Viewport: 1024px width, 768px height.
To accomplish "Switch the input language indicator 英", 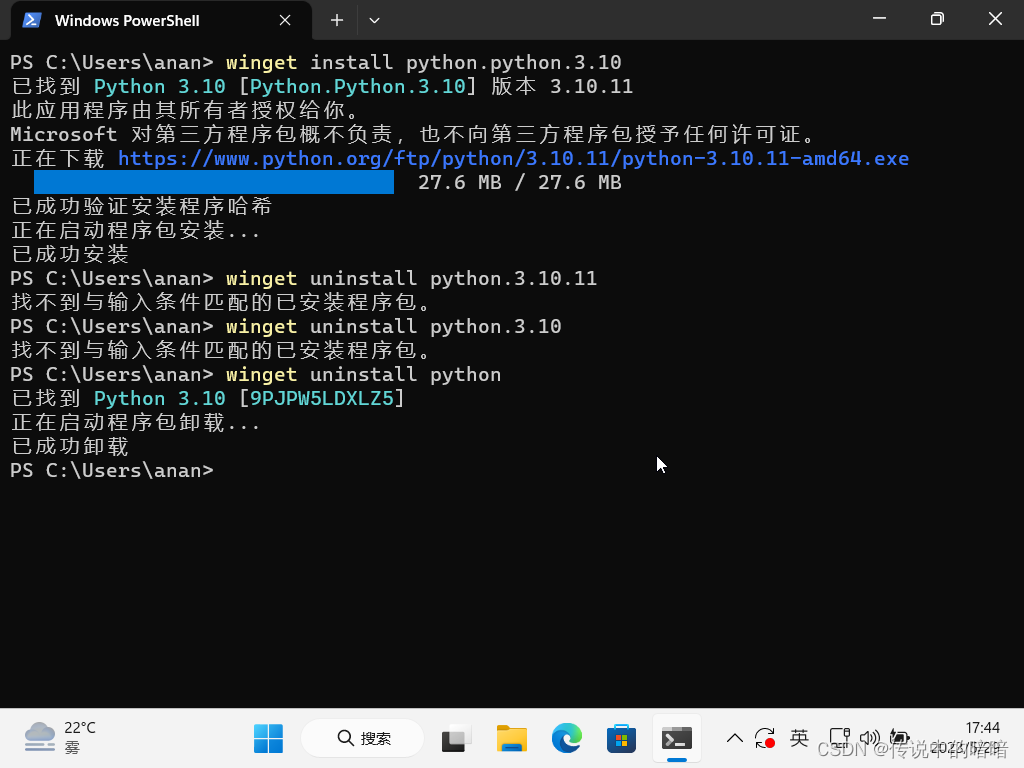I will (799, 739).
